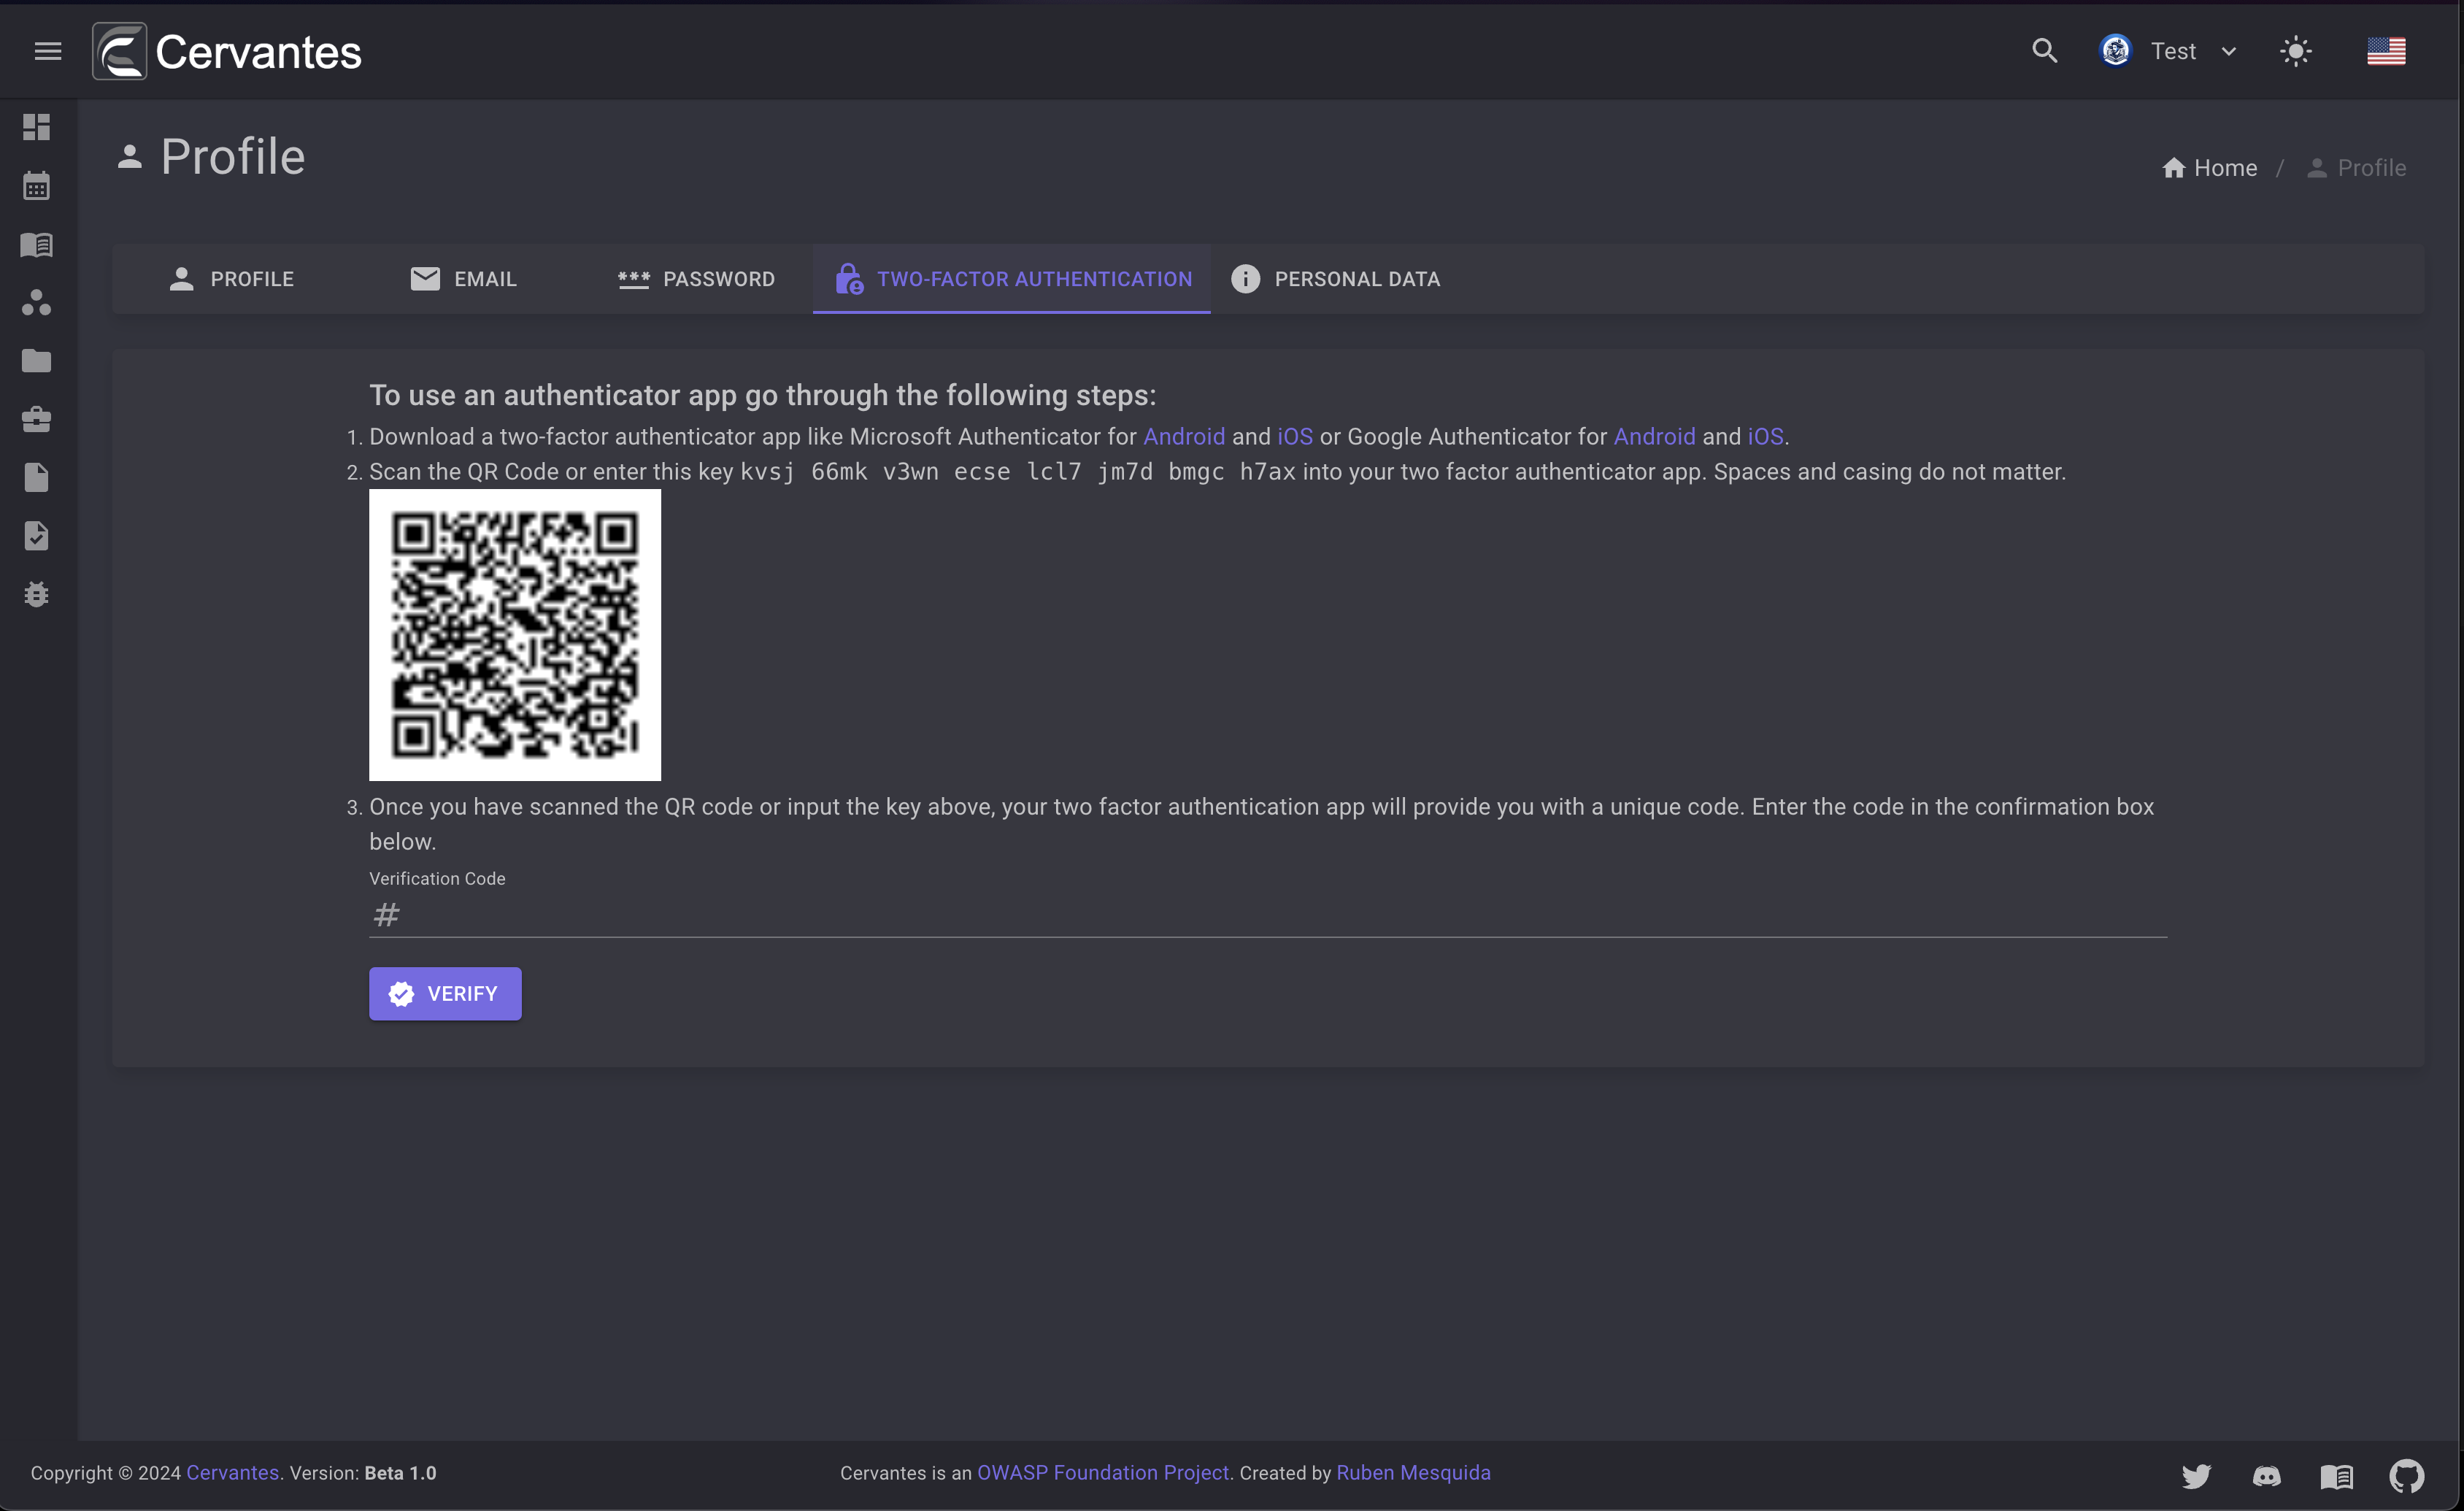
Task: Open Google Authenticator iOS link
Action: 1765,437
